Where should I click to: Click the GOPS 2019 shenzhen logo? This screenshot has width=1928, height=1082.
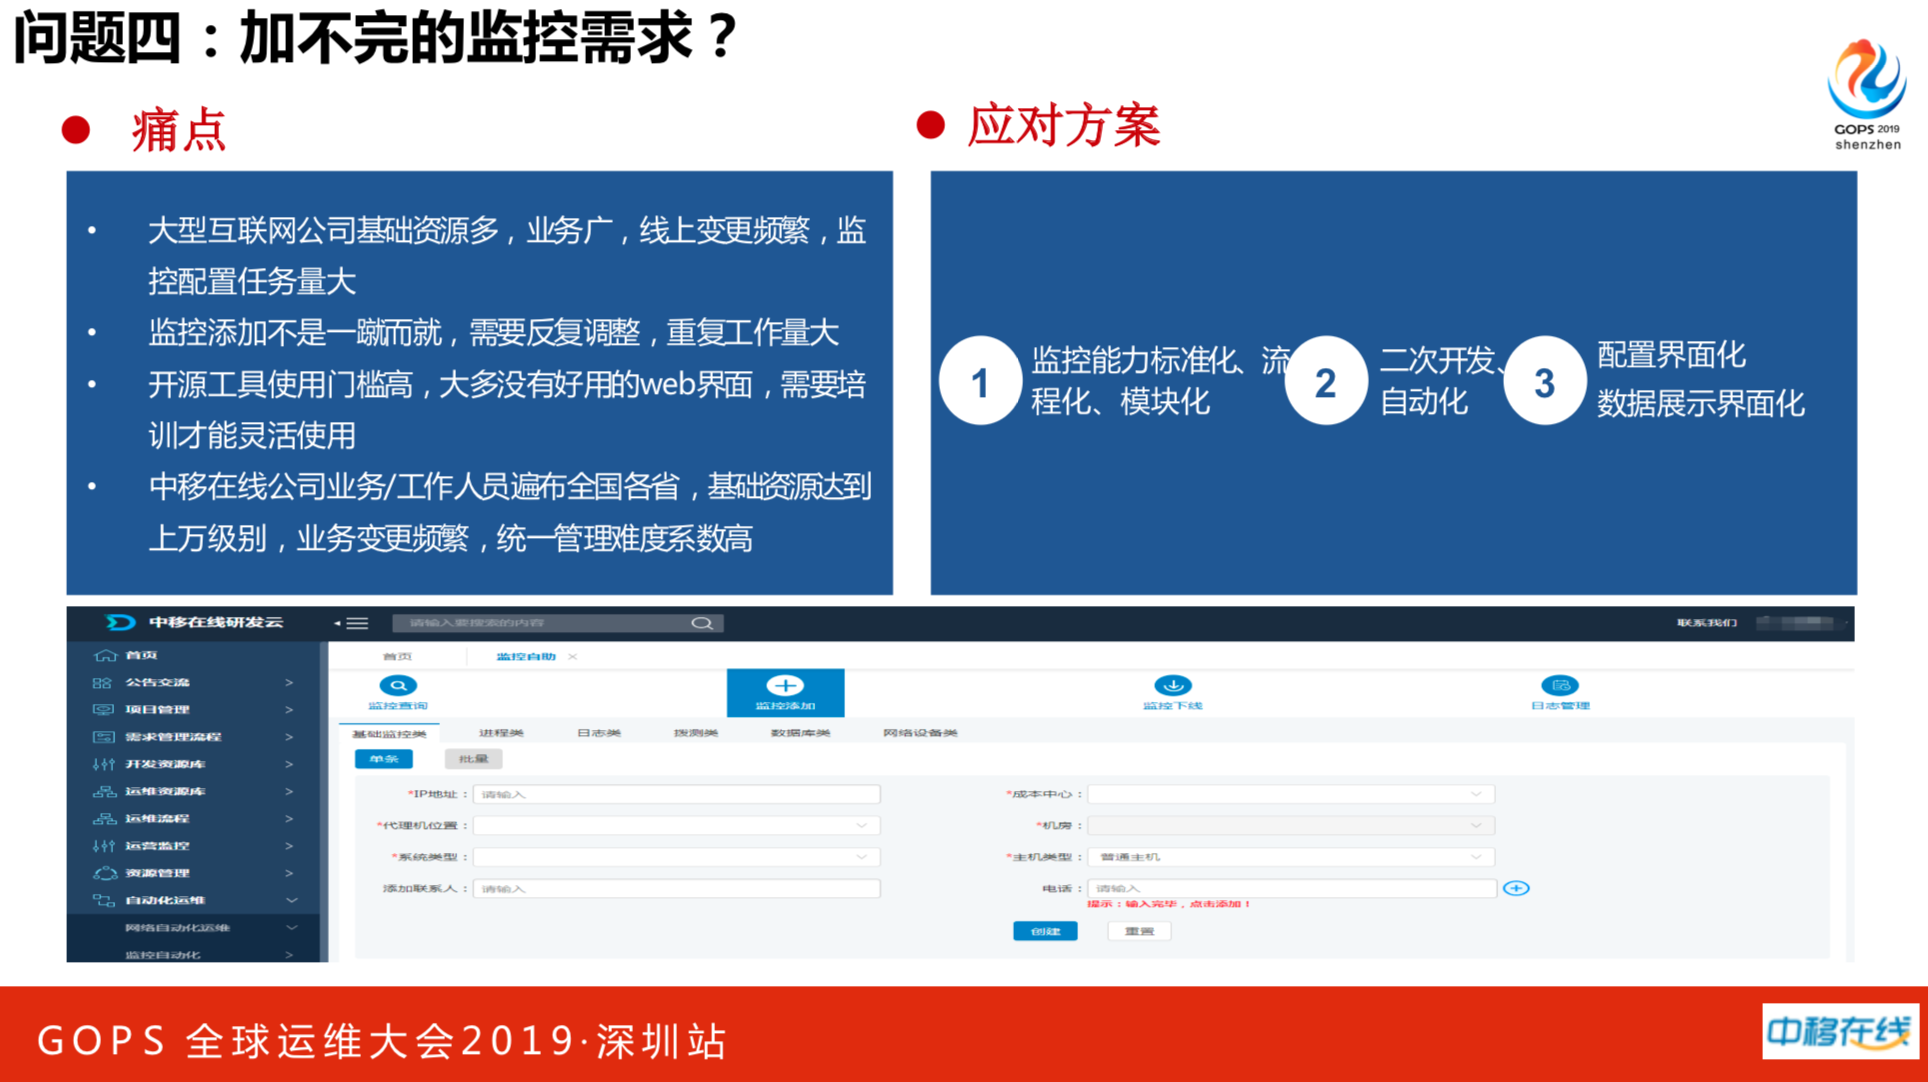[1867, 93]
